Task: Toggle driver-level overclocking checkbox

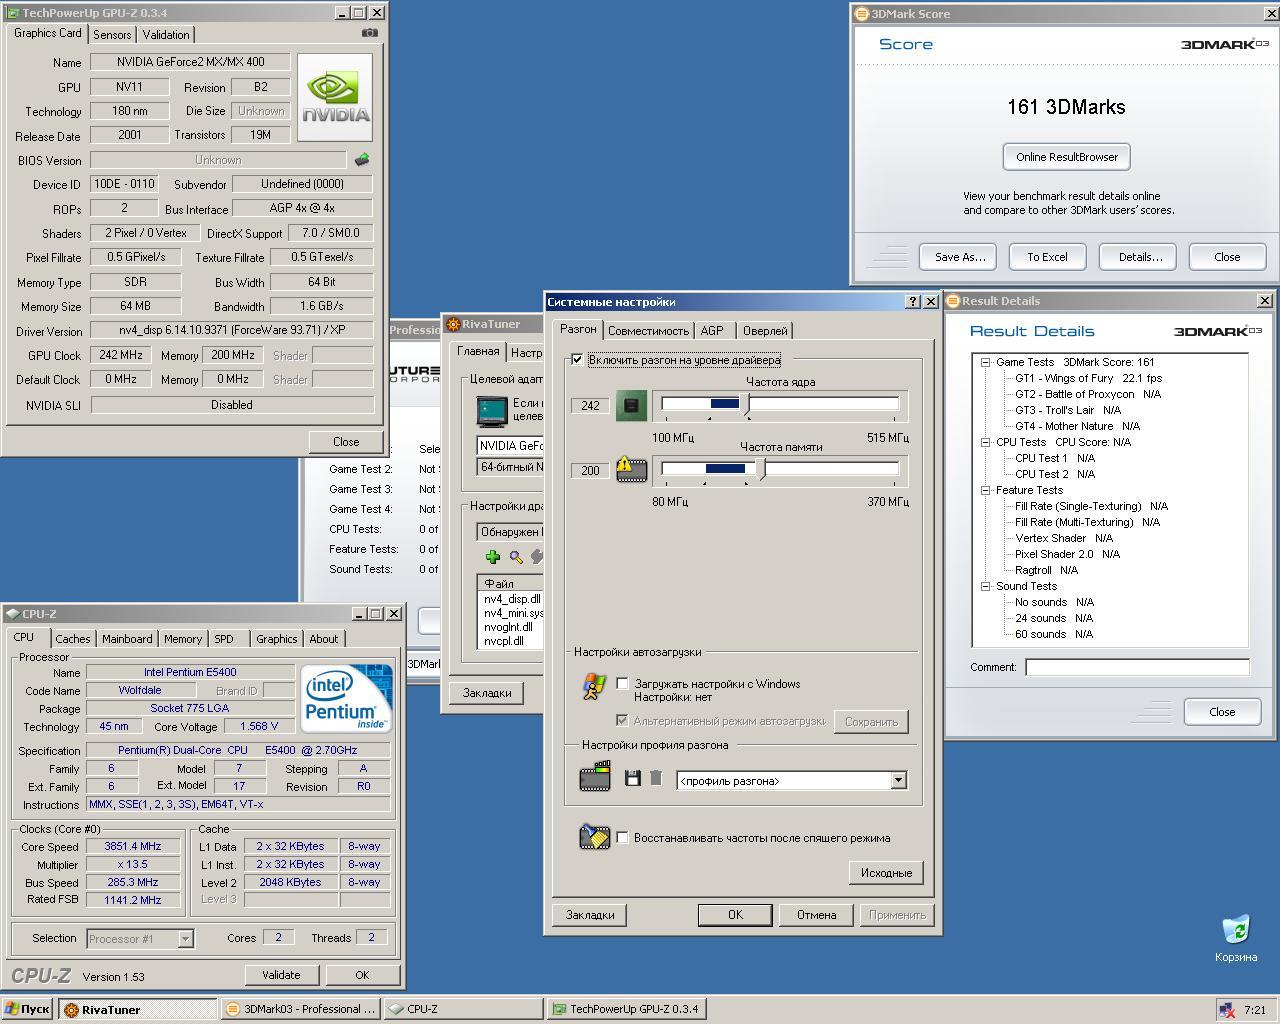Action: [x=578, y=359]
